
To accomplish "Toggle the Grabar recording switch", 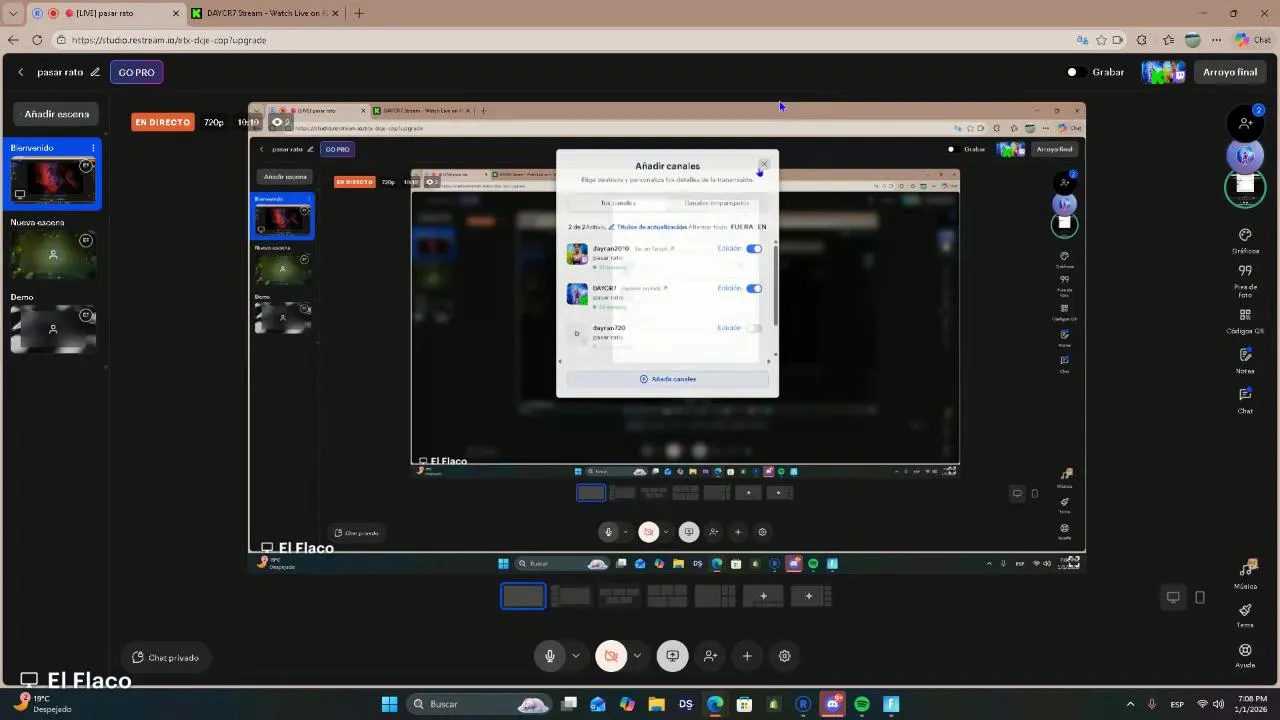I will (x=1073, y=72).
